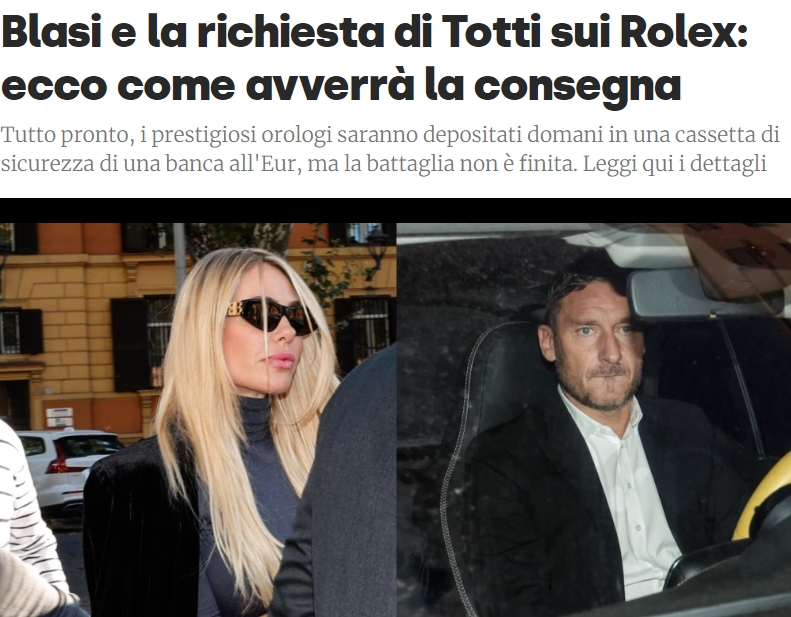Click the dark window shutters on the building
Image resolution: width=791 pixels, height=617 pixels.
coord(130,344)
